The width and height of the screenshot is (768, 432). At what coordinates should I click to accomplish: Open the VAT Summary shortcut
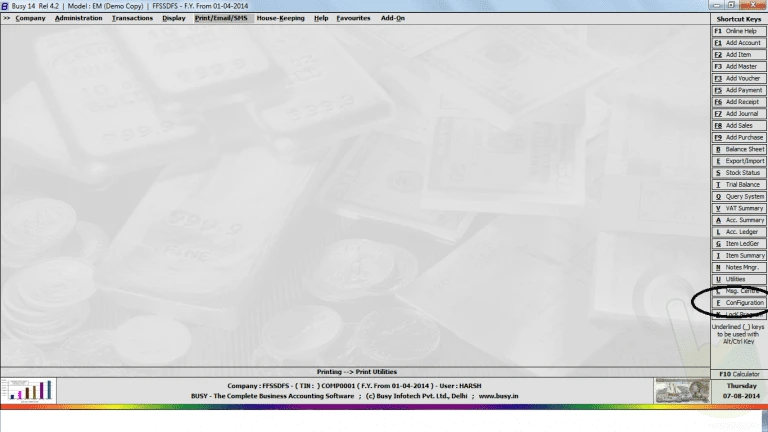pyautogui.click(x=739, y=208)
